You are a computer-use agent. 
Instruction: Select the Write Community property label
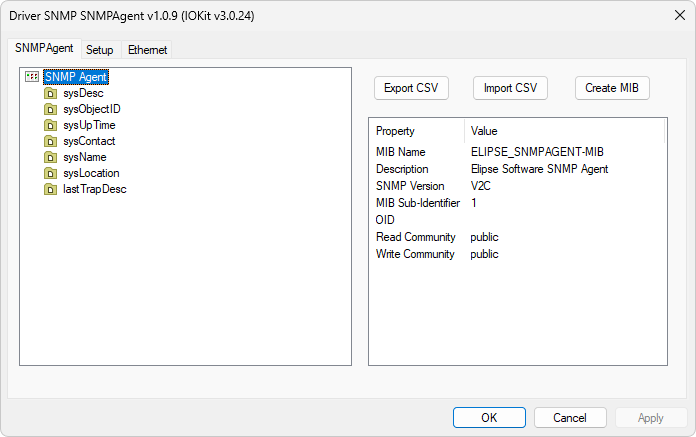pyautogui.click(x=415, y=254)
